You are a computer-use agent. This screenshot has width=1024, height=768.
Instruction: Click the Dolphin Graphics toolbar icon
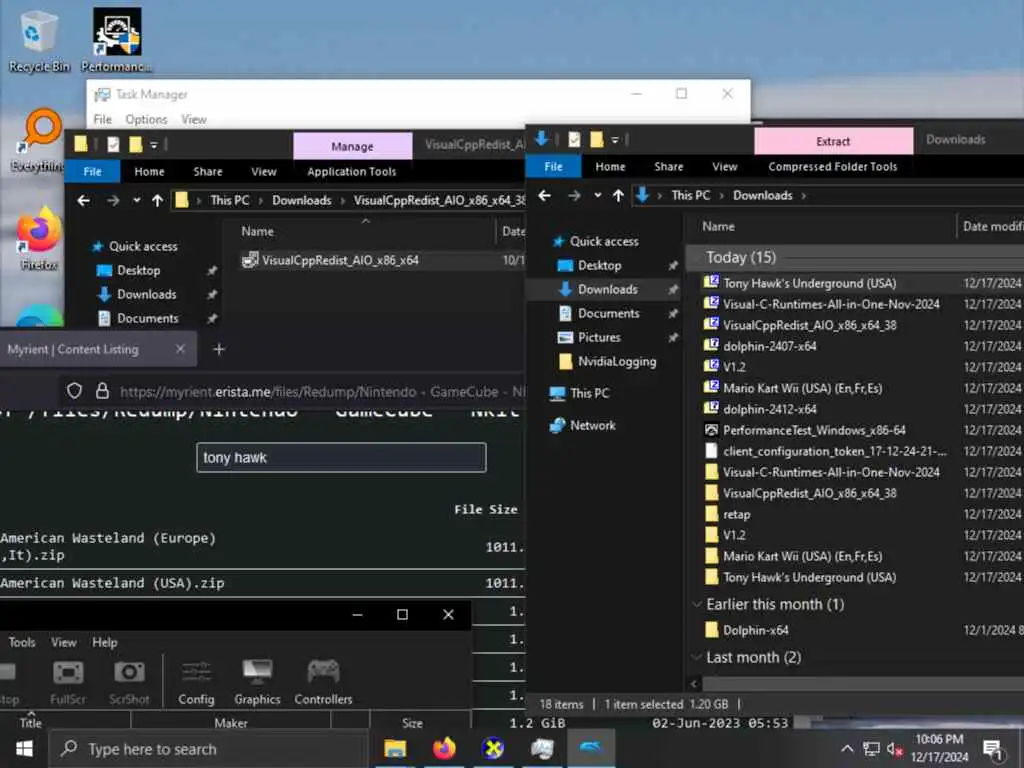257,682
